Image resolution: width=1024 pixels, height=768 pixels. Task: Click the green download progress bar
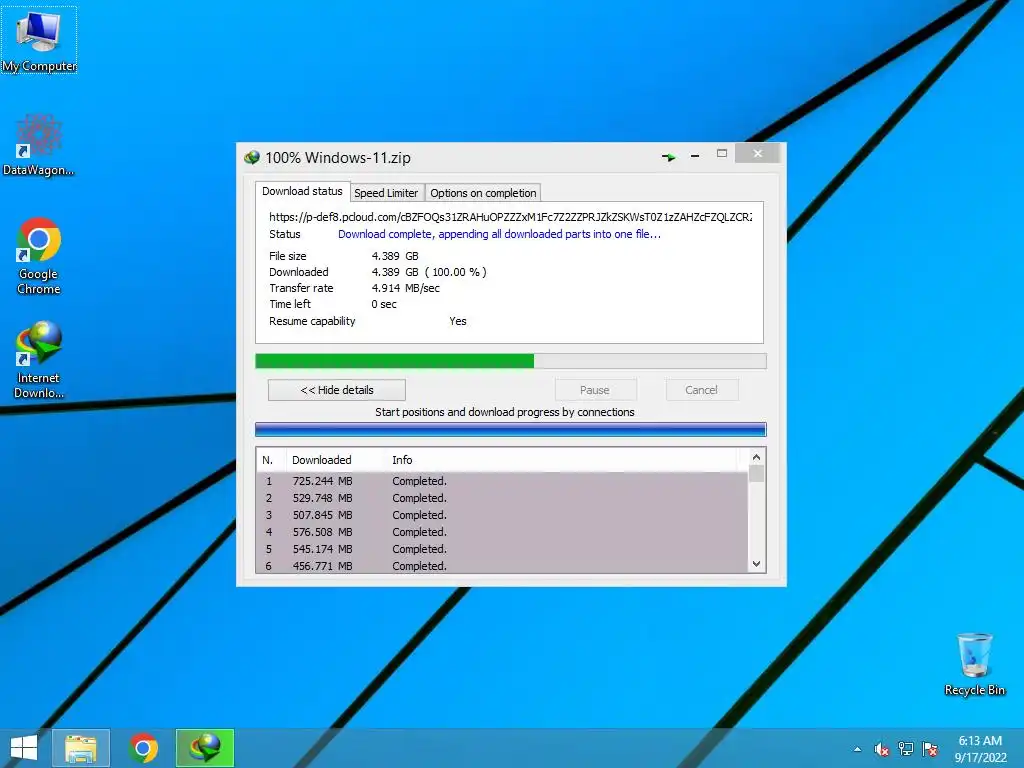click(x=511, y=361)
